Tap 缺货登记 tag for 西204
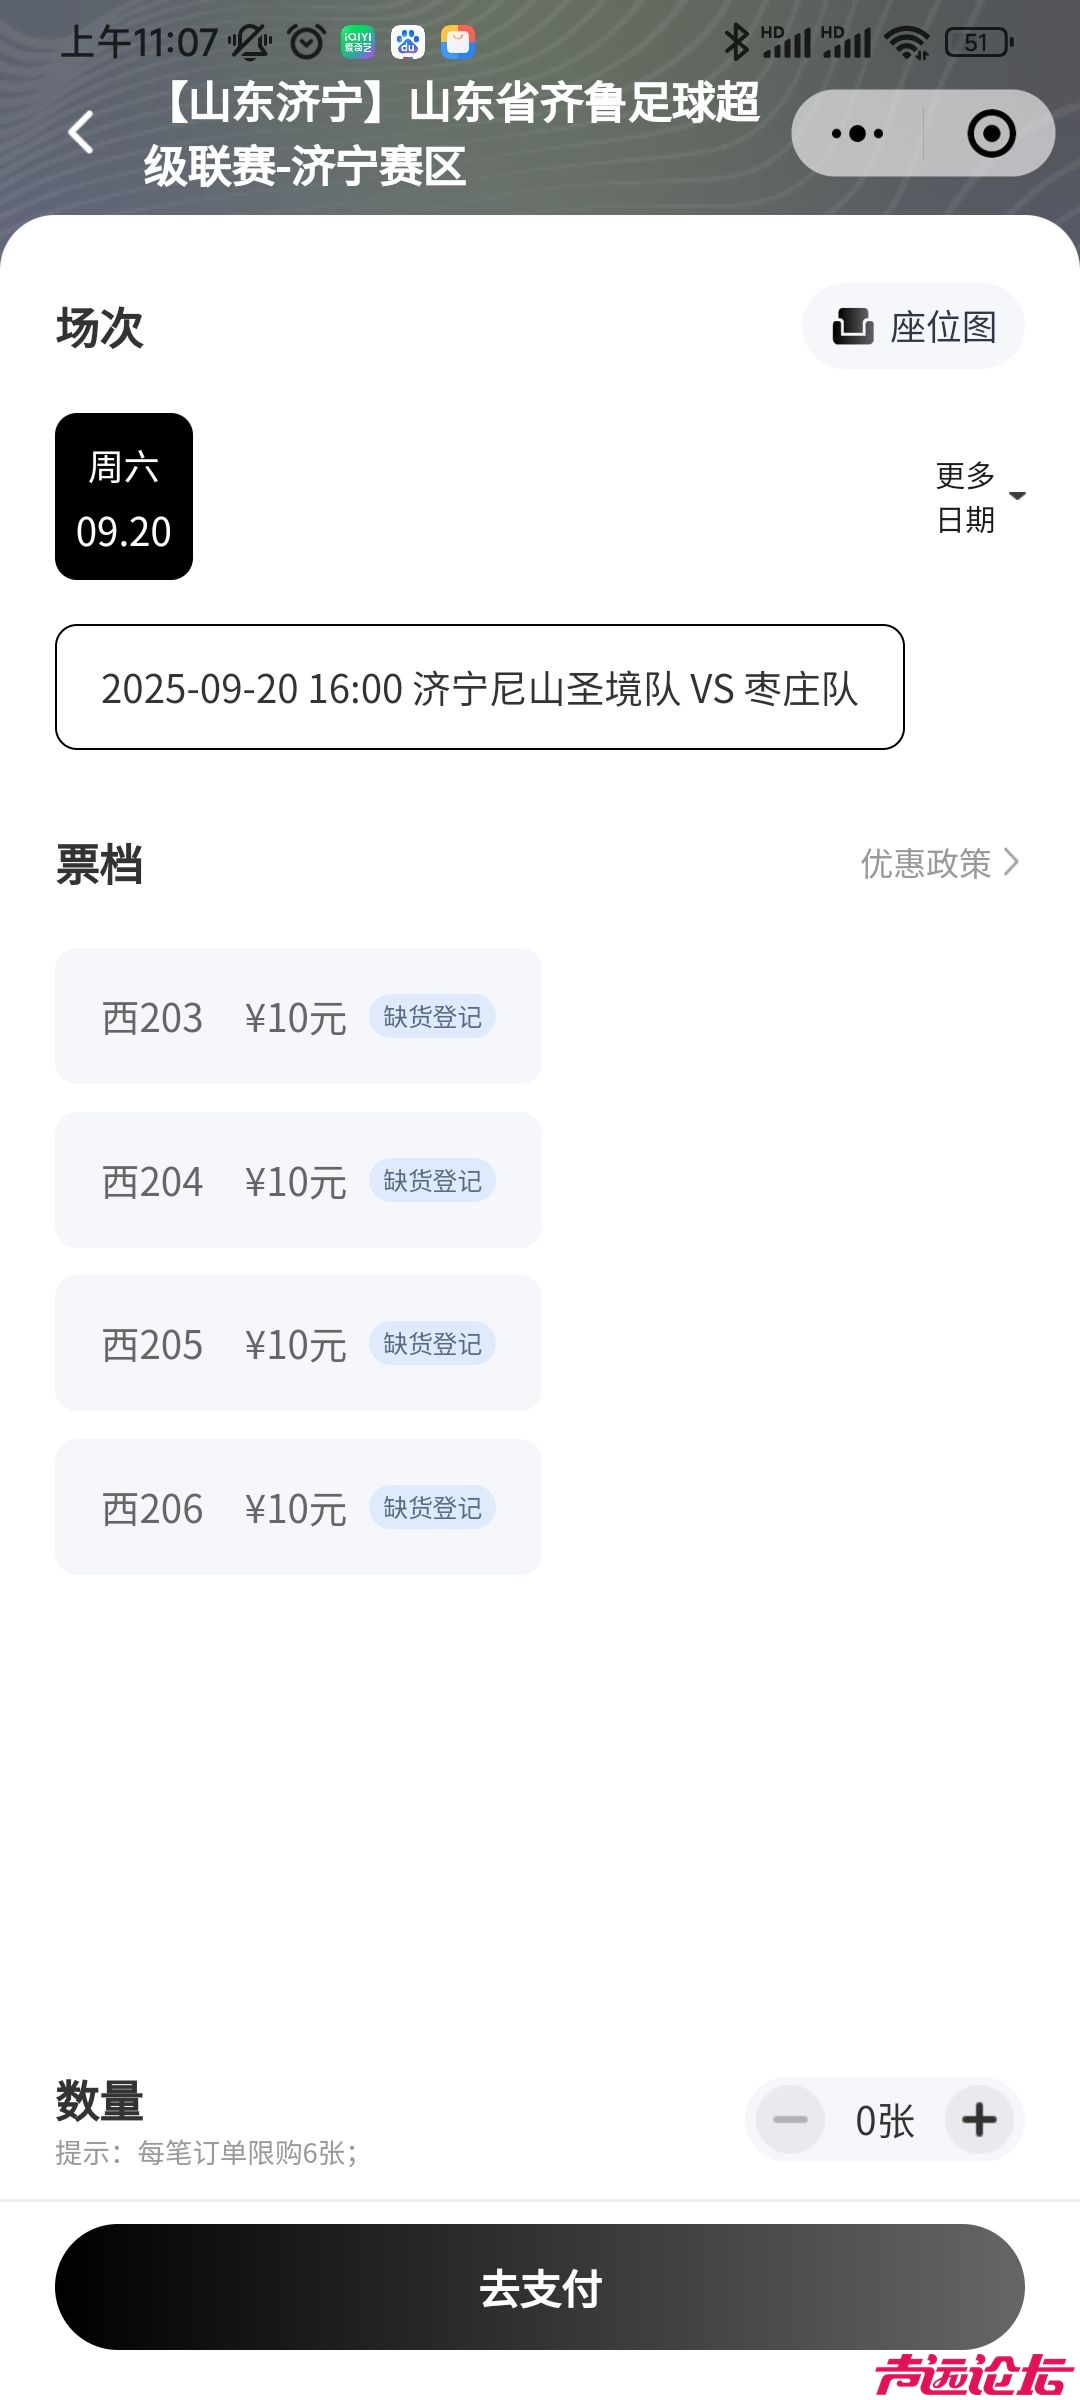1080x2400 pixels. [432, 1181]
